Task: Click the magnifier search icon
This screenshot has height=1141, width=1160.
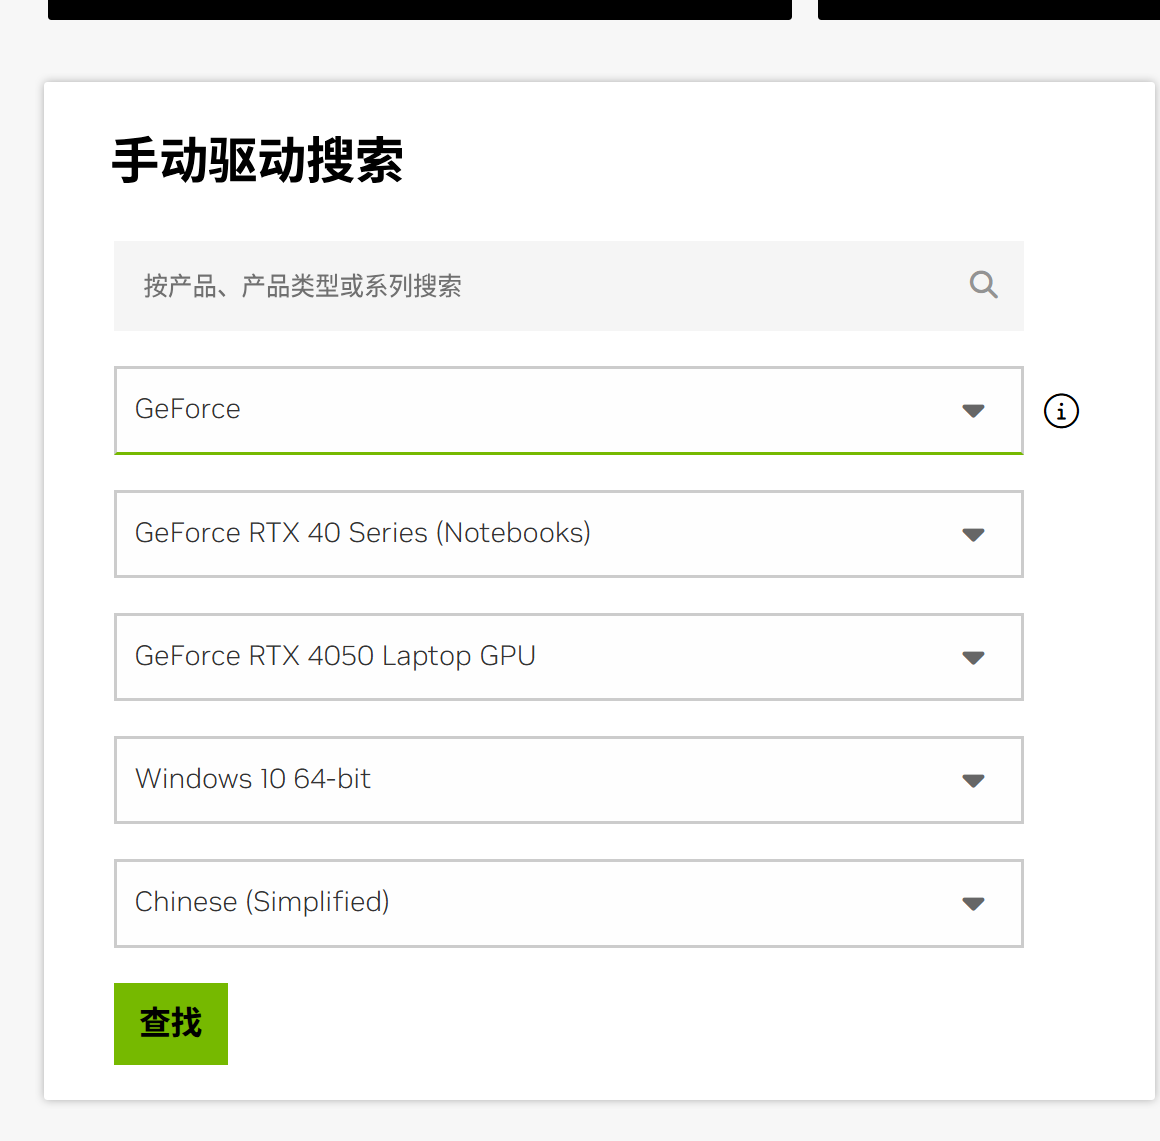Action: click(x=983, y=285)
